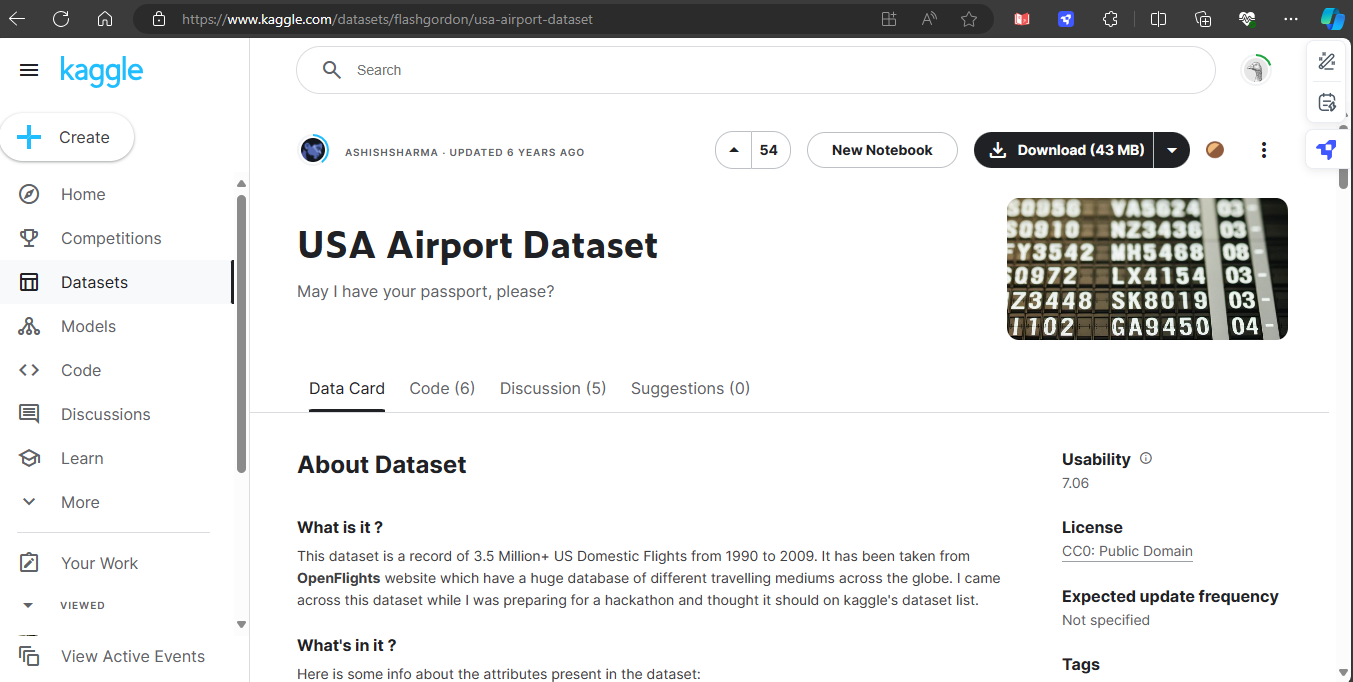The image size is (1353, 682).
Task: Open the user profile avatar
Action: click(x=1255, y=70)
